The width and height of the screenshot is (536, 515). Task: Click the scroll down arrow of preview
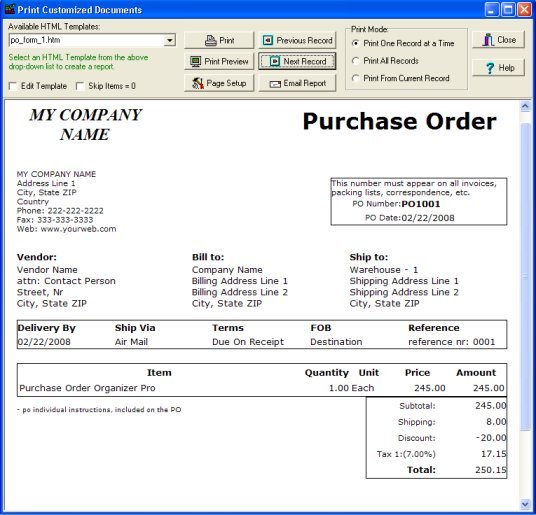click(x=525, y=504)
